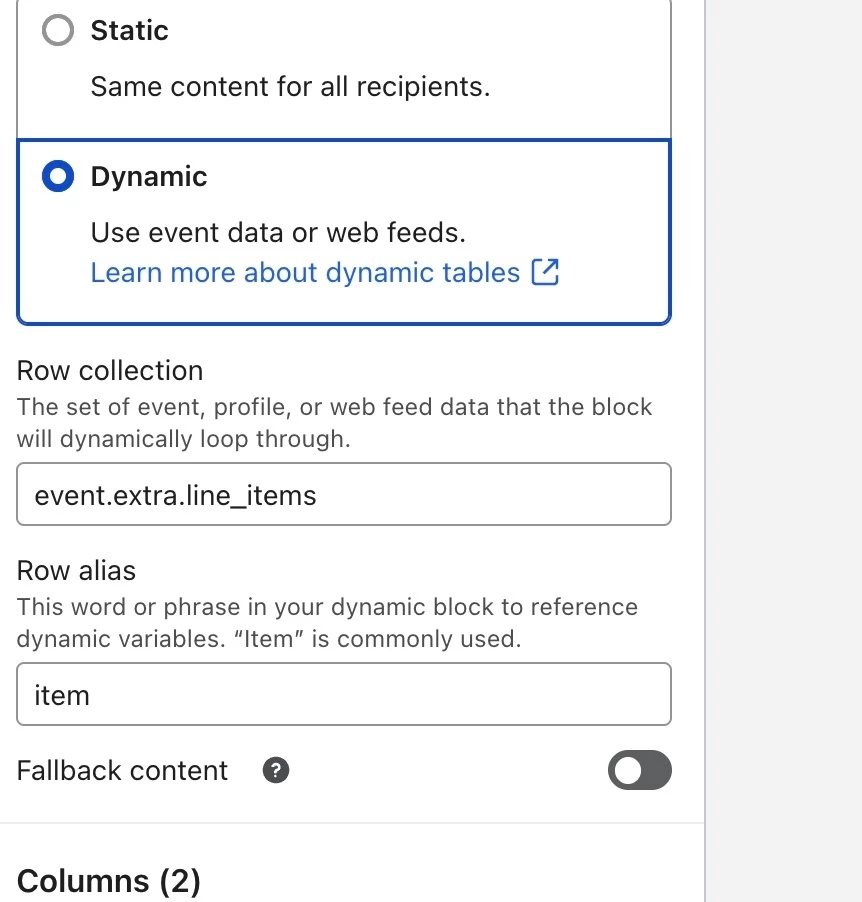
Task: Click the Fallback content label text
Action: [x=122, y=771]
